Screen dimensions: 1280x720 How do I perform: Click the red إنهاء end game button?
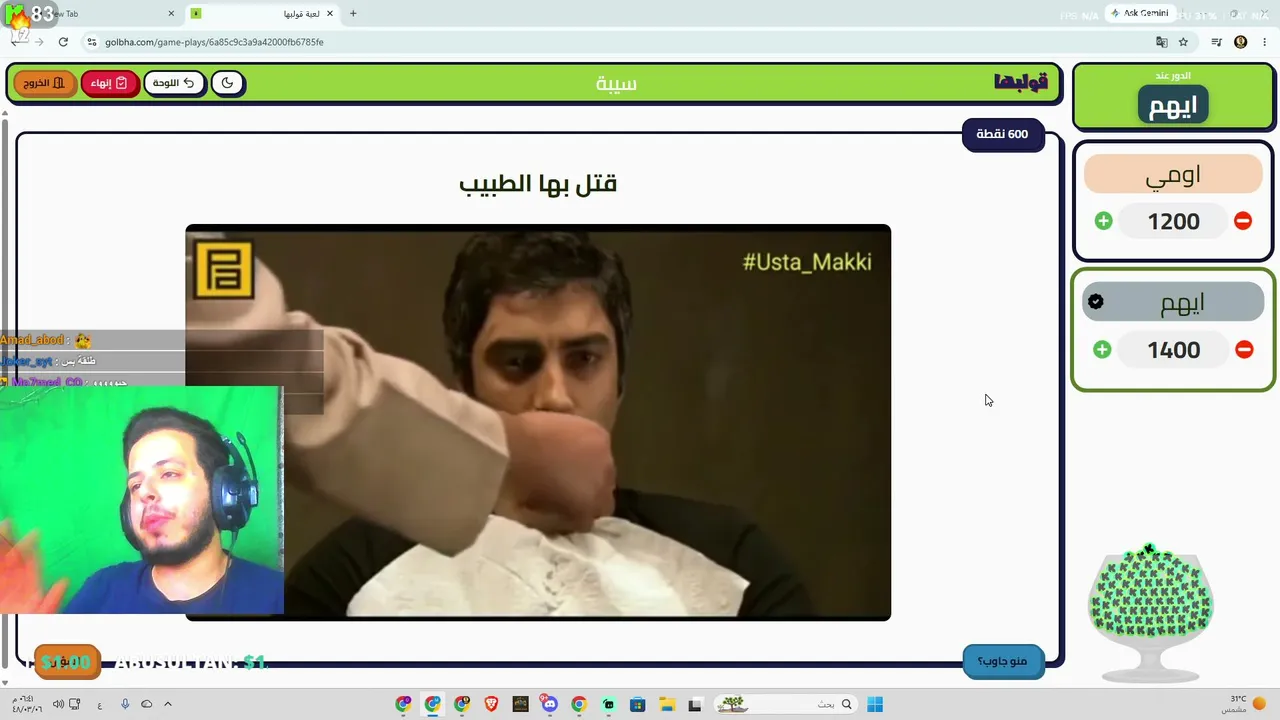(109, 83)
